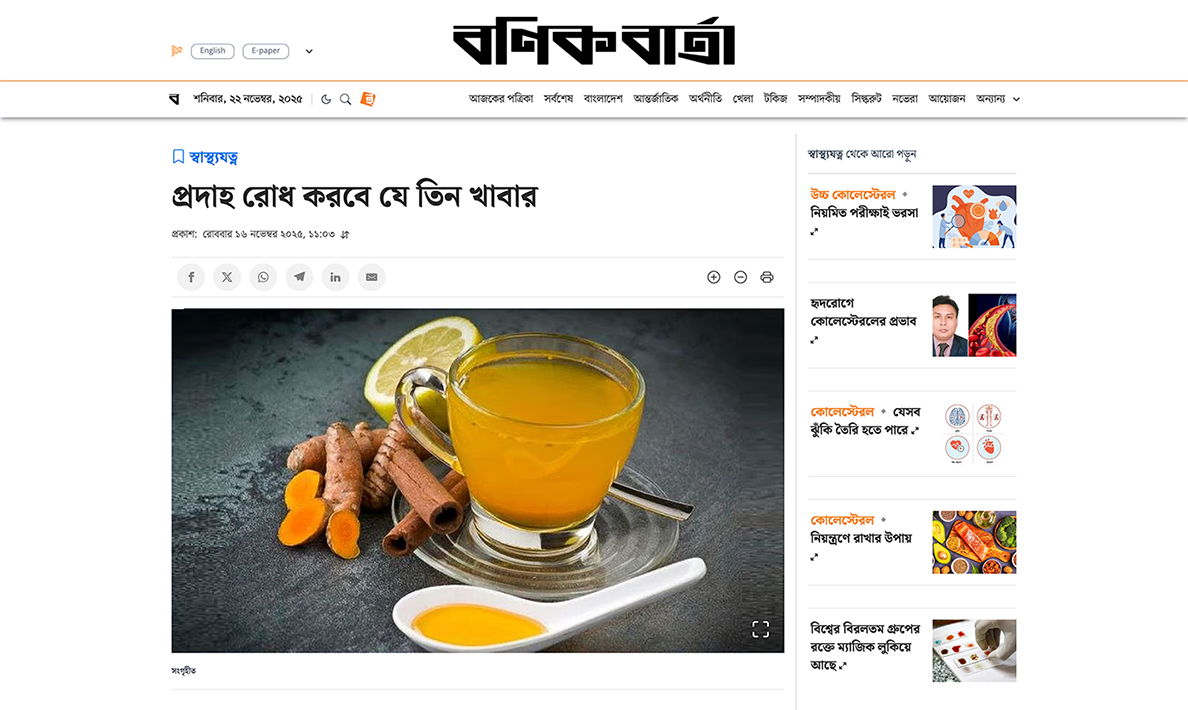Open the অর্থনীতি menu item
The width and height of the screenshot is (1188, 710).
click(x=705, y=99)
